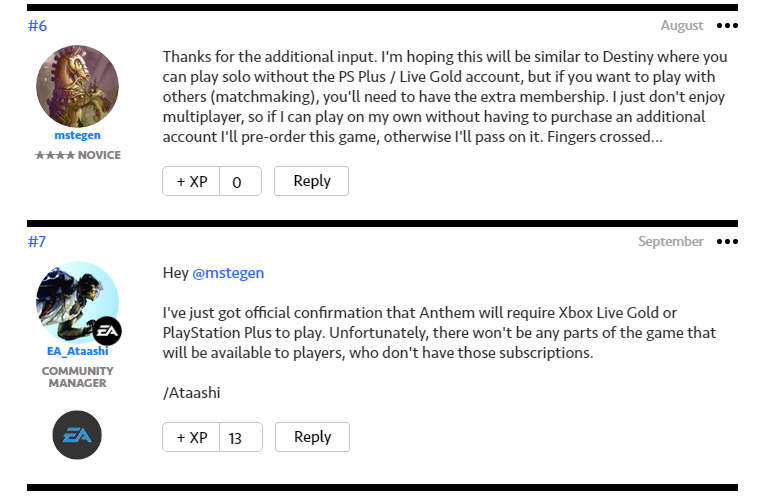Reply to EA_Ataashi's post #7
761x497 pixels.
(x=312, y=437)
